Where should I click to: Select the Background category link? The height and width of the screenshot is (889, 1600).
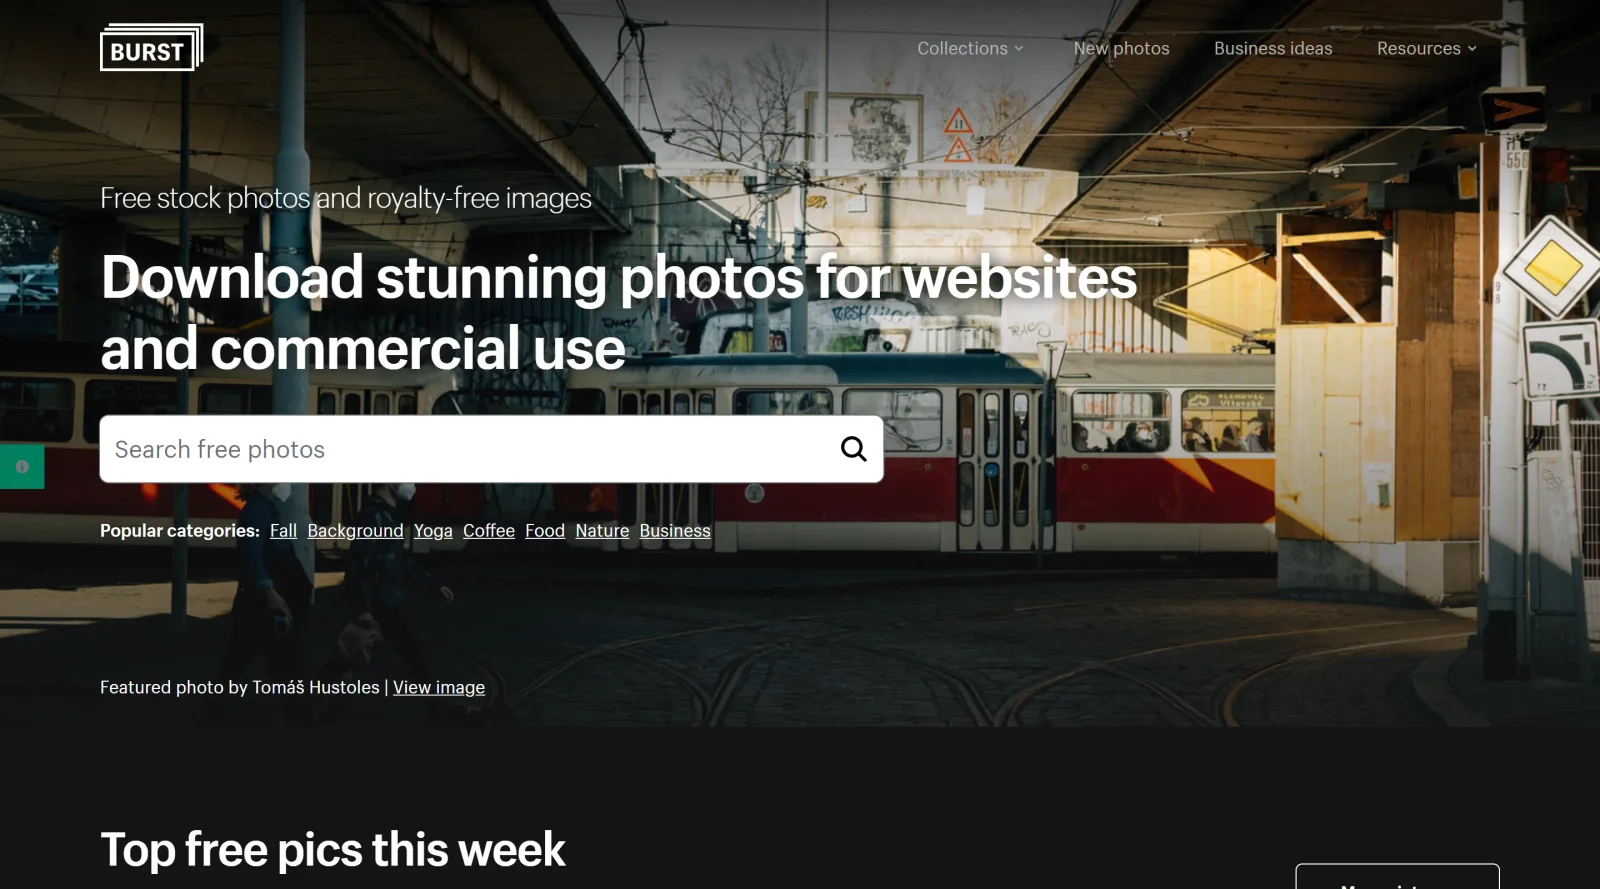(x=355, y=531)
